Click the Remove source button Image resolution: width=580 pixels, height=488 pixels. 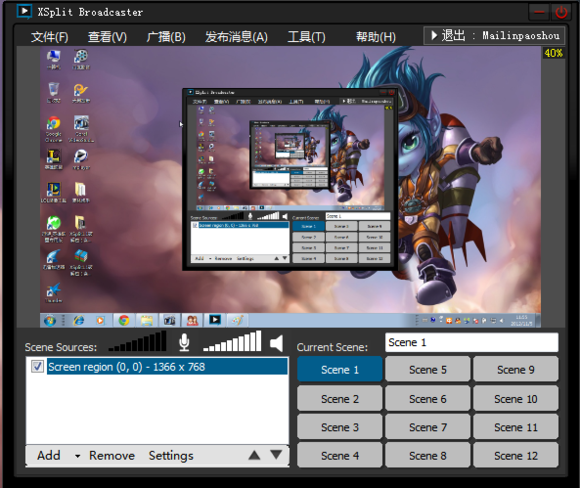tap(112, 455)
